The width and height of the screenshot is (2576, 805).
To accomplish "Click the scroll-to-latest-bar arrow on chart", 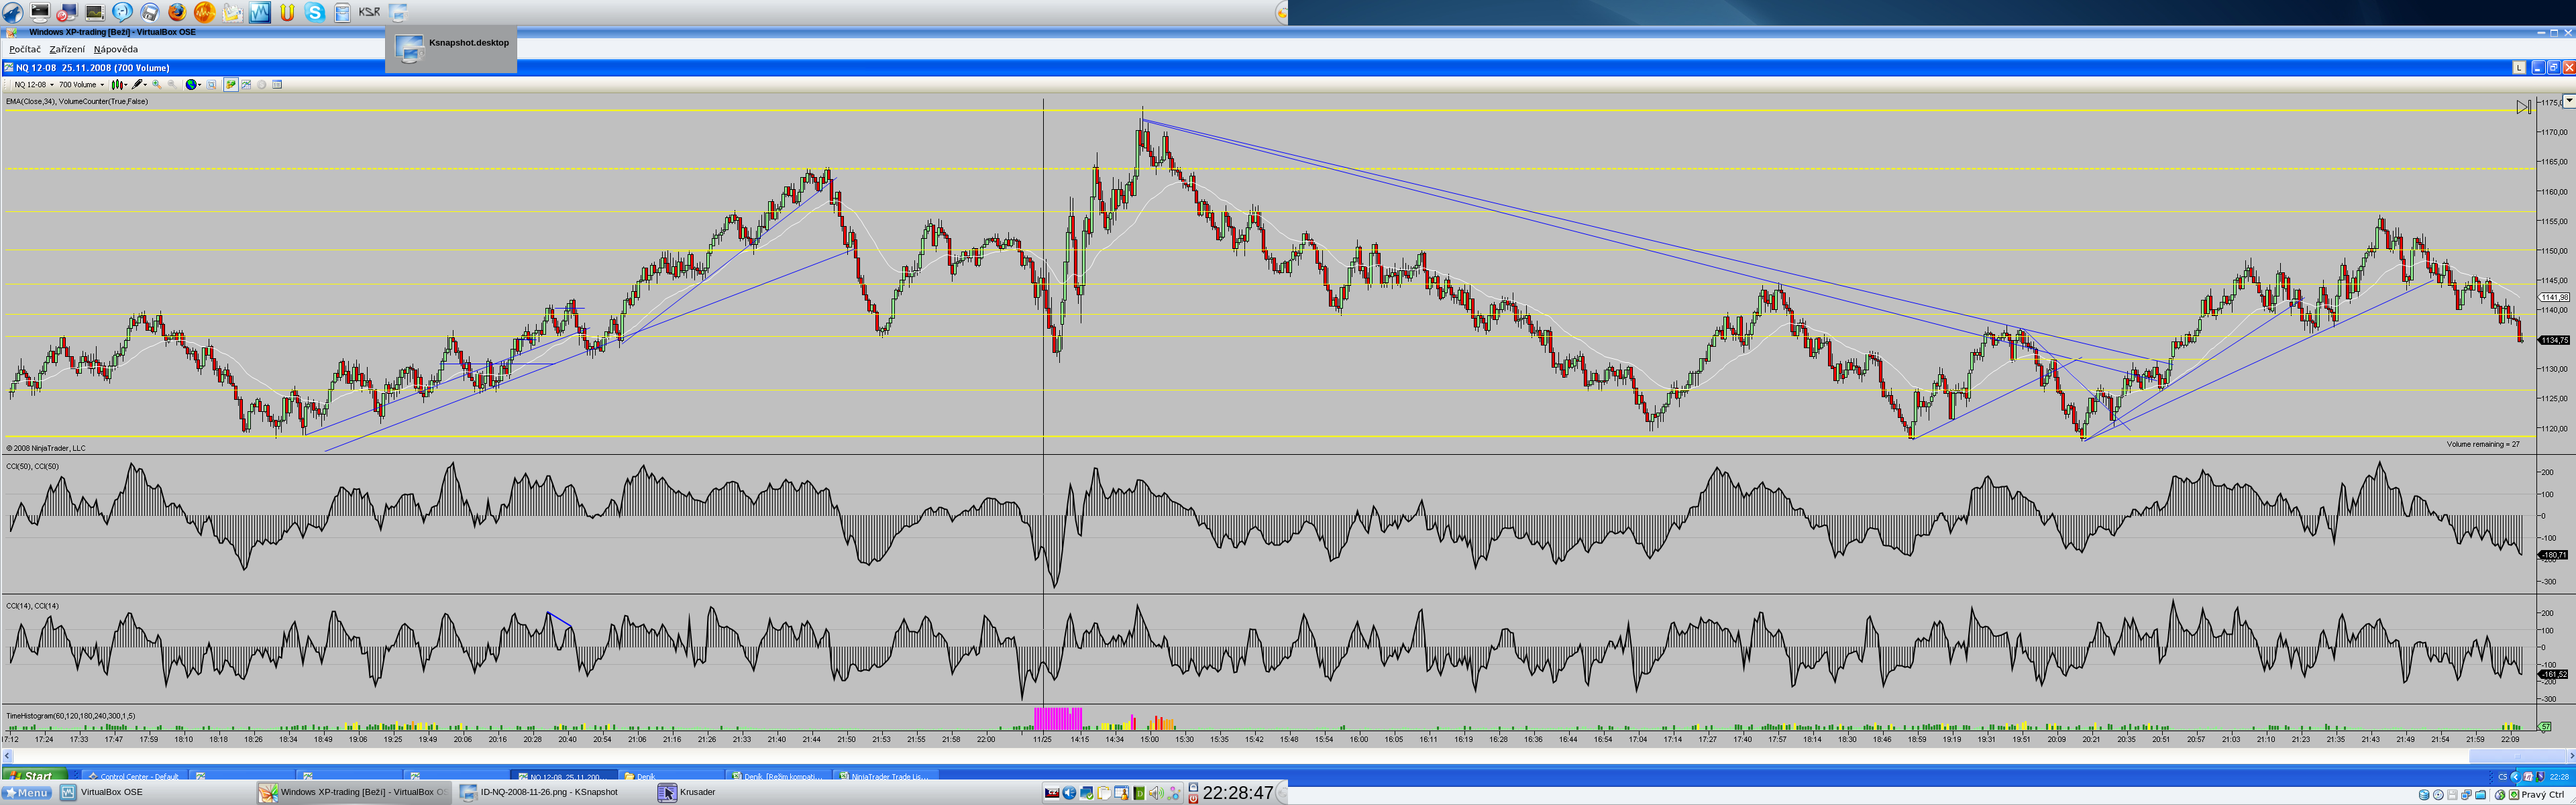I will (2523, 107).
